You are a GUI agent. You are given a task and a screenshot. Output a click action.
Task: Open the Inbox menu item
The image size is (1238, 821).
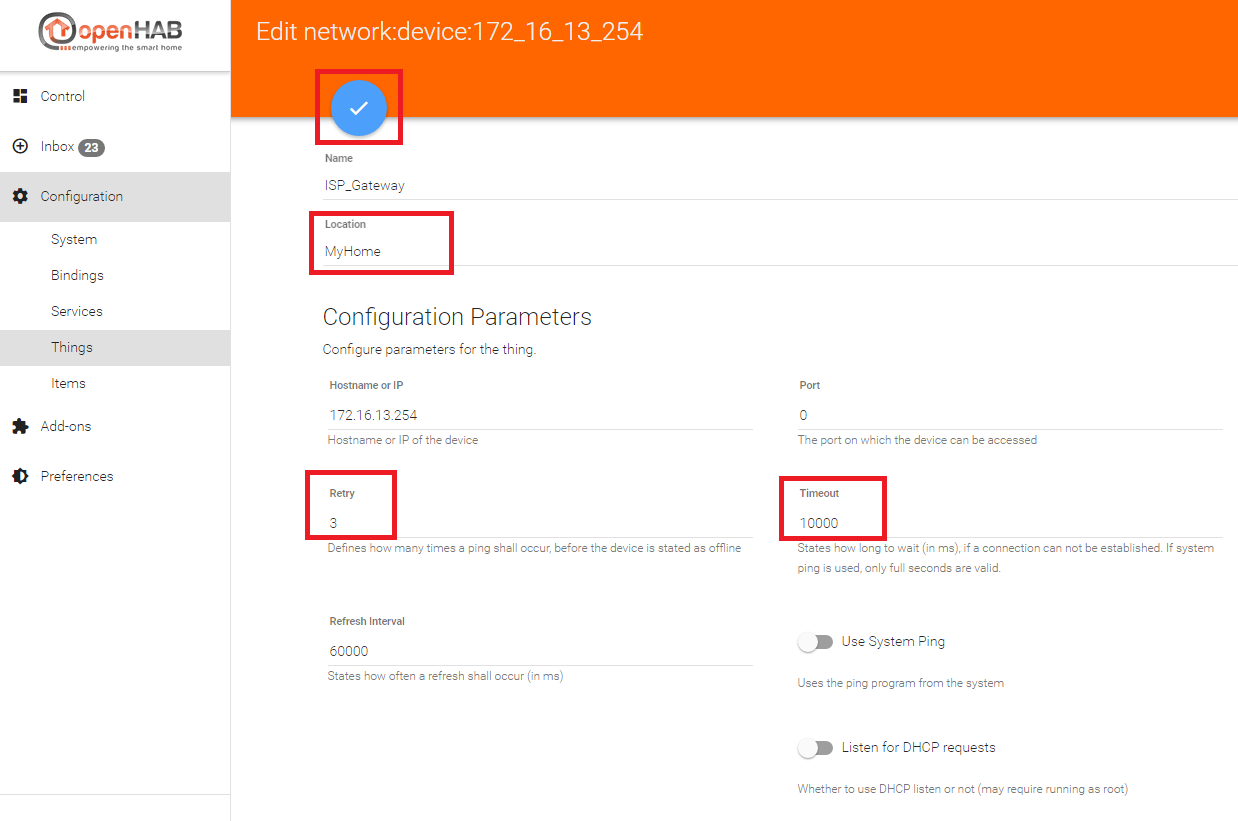pyautogui.click(x=115, y=146)
